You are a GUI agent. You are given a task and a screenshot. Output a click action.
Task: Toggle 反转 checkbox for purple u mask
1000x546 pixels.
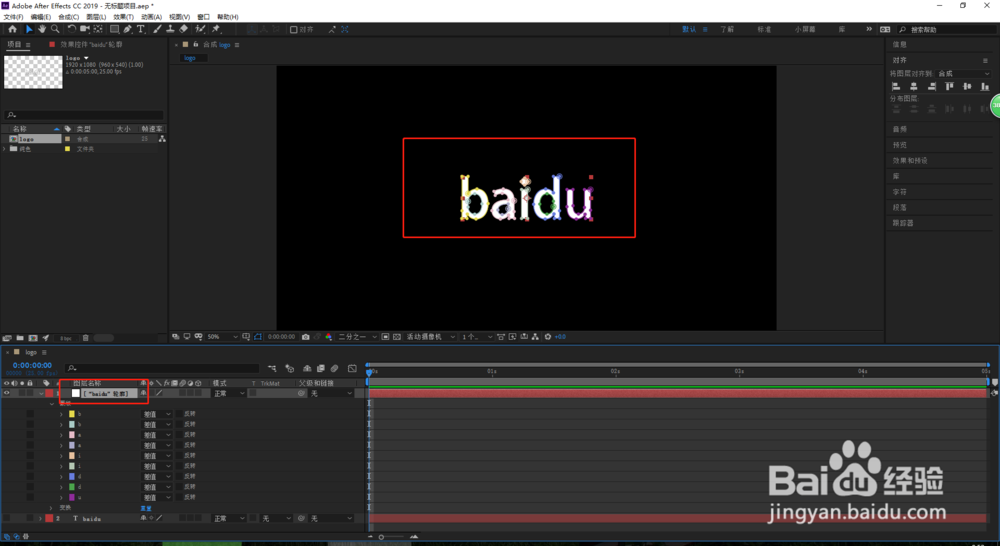click(x=179, y=498)
